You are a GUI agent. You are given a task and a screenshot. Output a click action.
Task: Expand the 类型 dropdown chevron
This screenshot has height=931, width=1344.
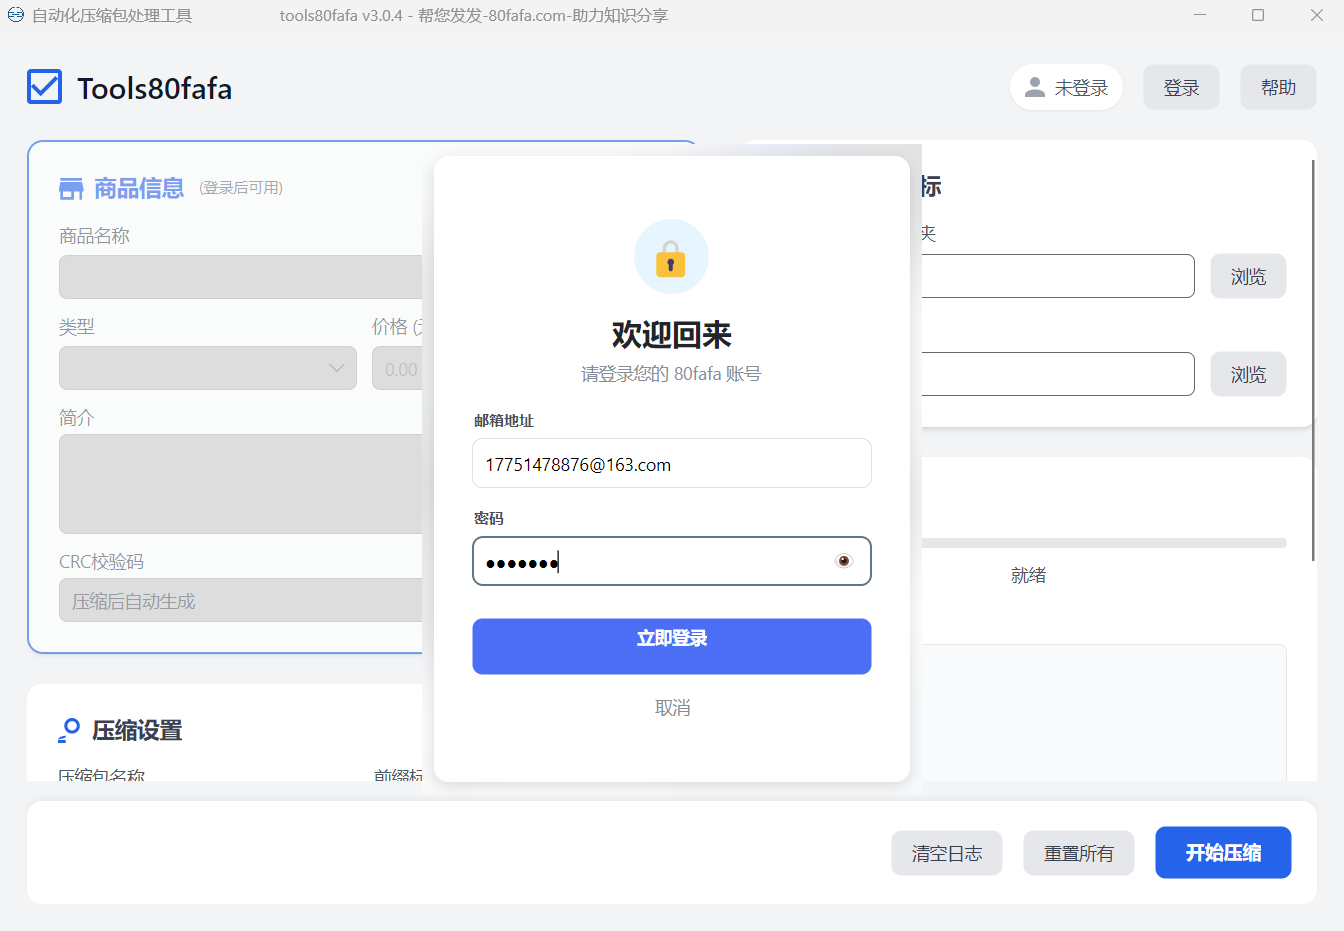(x=337, y=368)
